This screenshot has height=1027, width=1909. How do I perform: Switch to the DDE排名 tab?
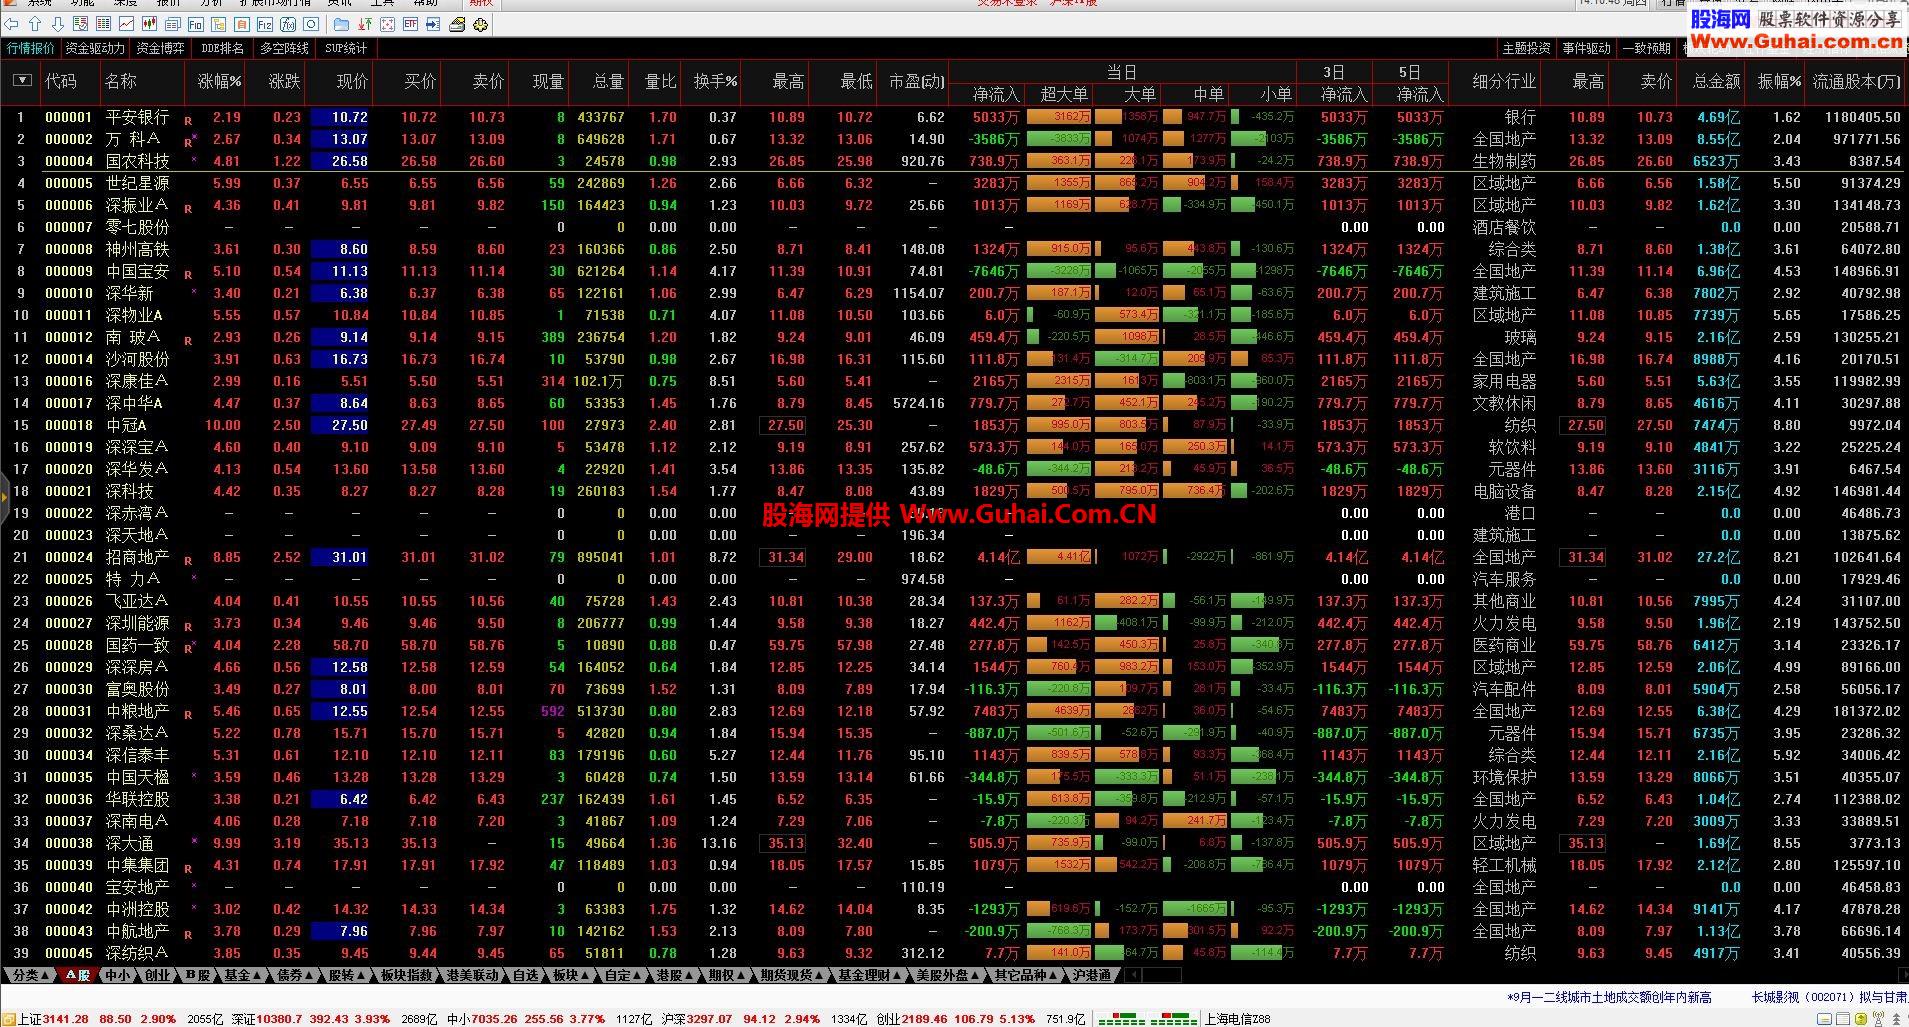coord(222,48)
